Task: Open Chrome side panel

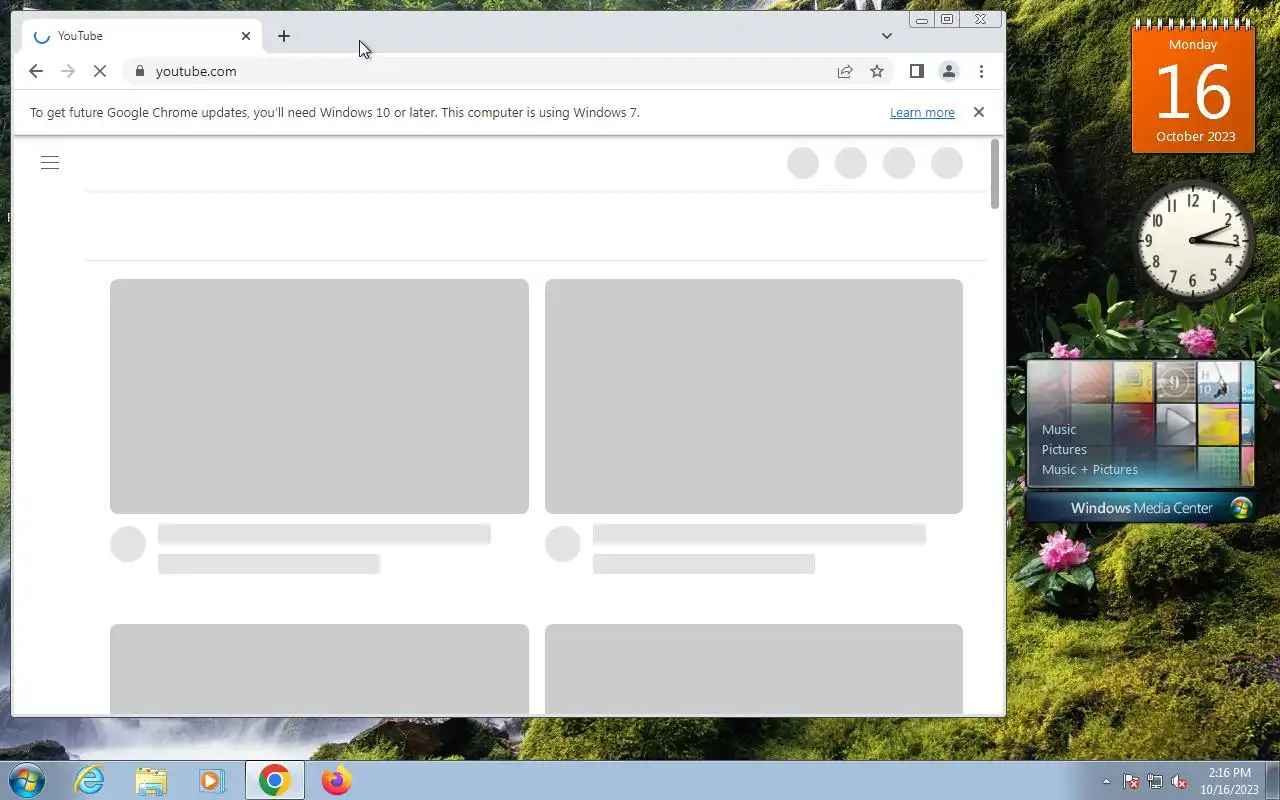Action: (x=916, y=71)
